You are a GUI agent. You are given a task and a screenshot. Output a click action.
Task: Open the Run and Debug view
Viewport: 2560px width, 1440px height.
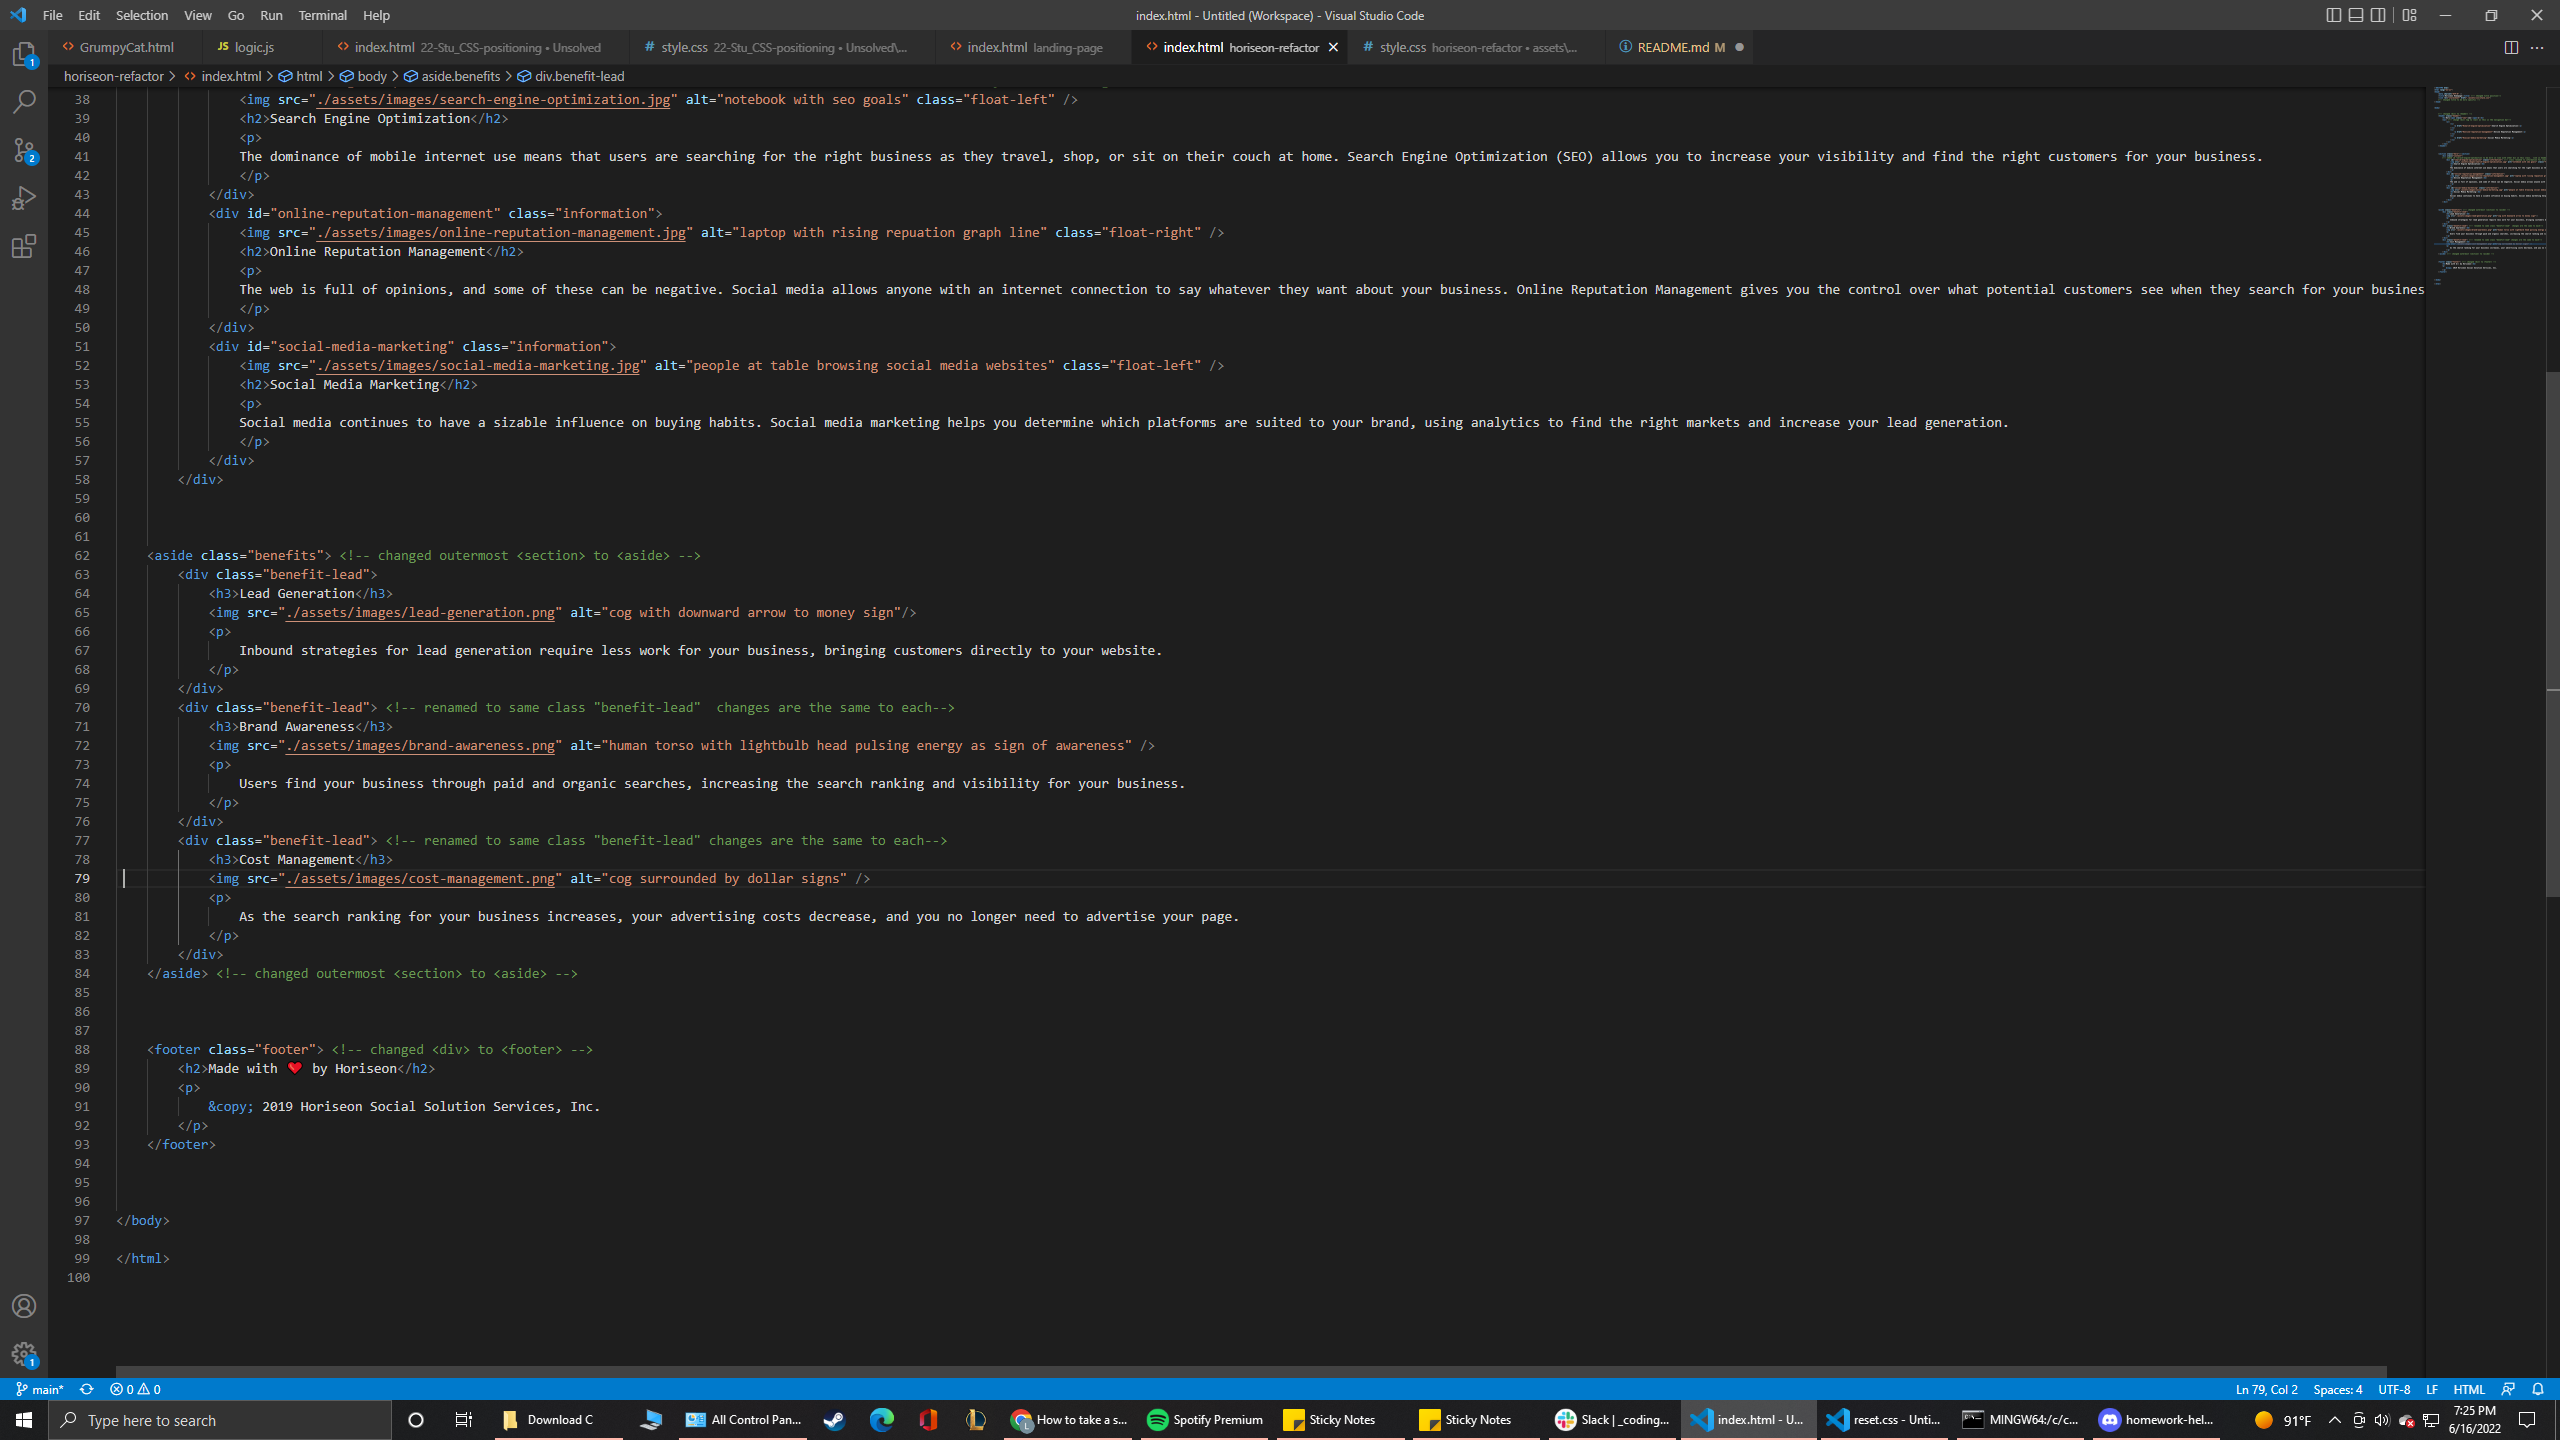24,198
